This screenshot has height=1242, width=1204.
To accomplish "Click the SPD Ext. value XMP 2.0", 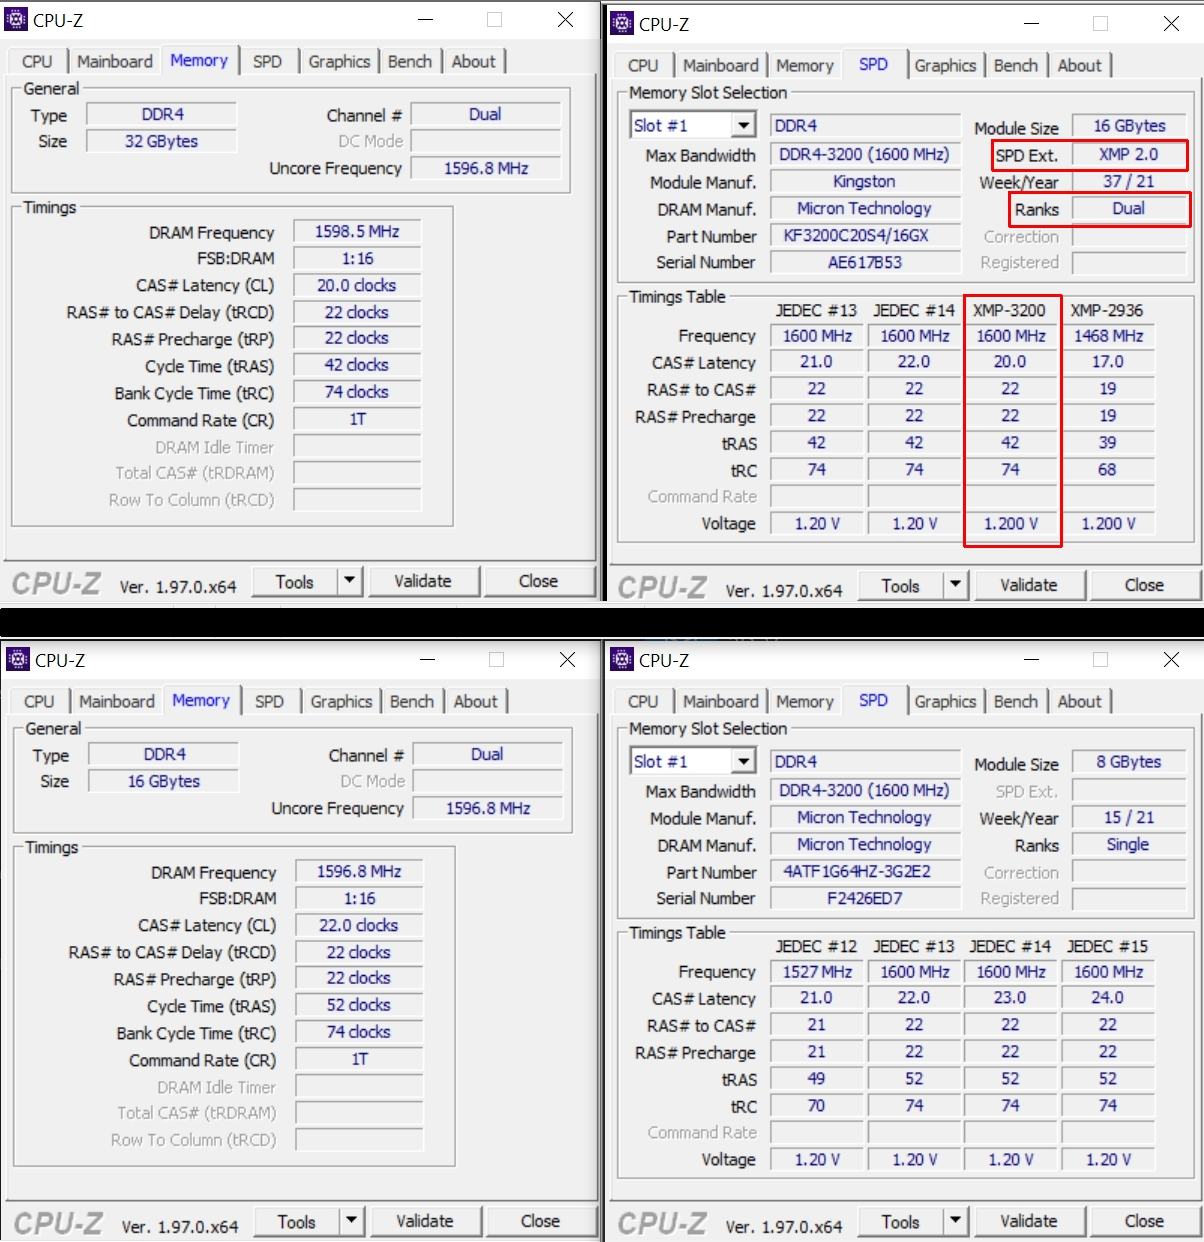I will [1129, 154].
